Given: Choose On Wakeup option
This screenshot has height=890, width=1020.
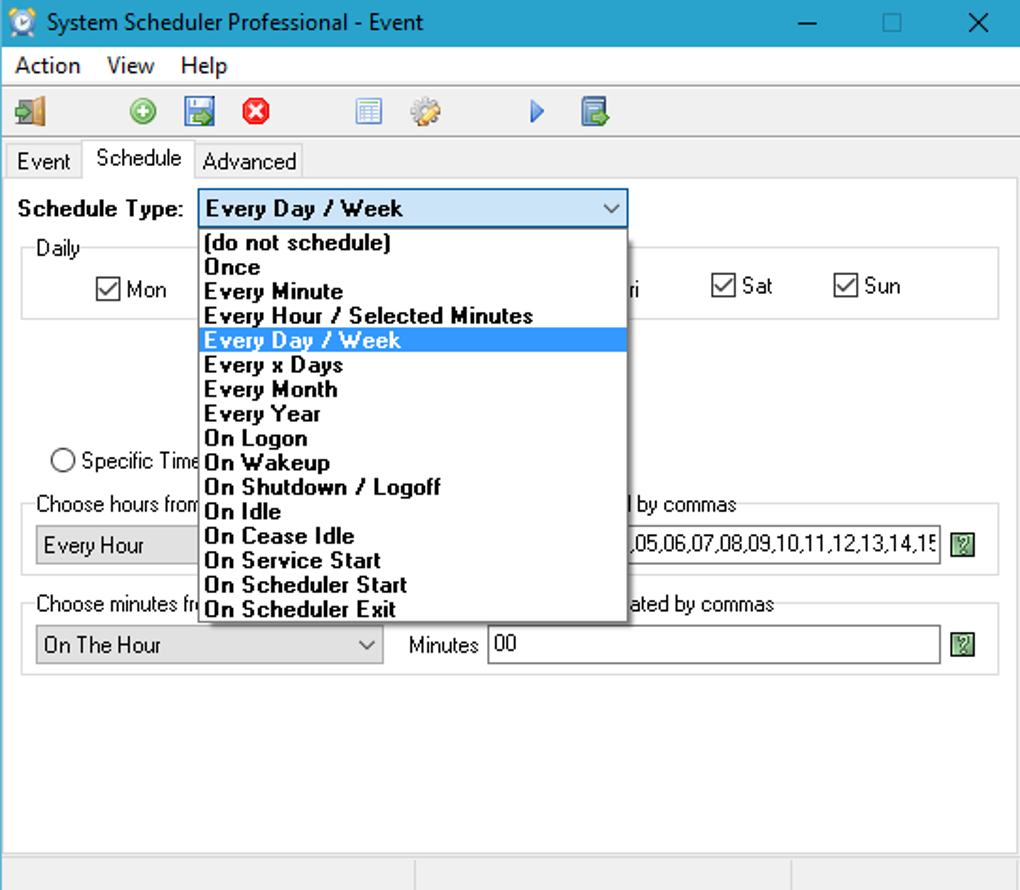Looking at the screenshot, I should click(x=413, y=463).
